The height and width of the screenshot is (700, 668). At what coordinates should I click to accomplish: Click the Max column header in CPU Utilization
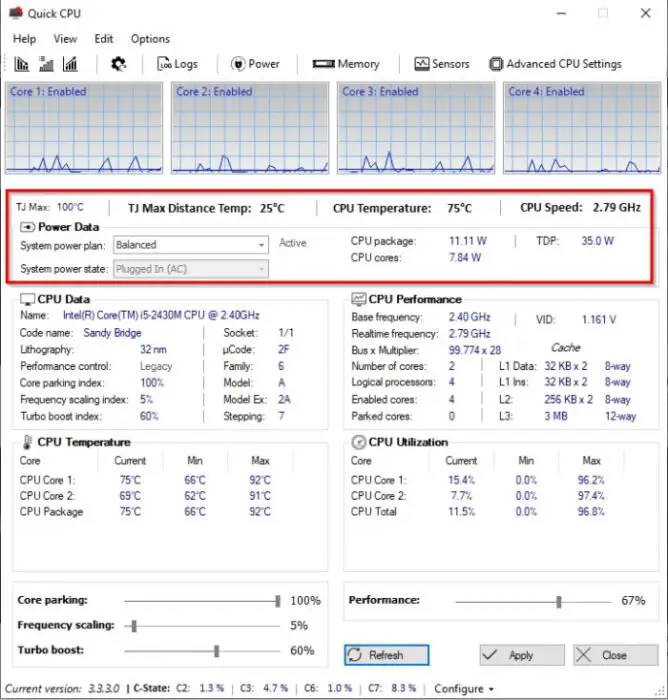point(591,460)
